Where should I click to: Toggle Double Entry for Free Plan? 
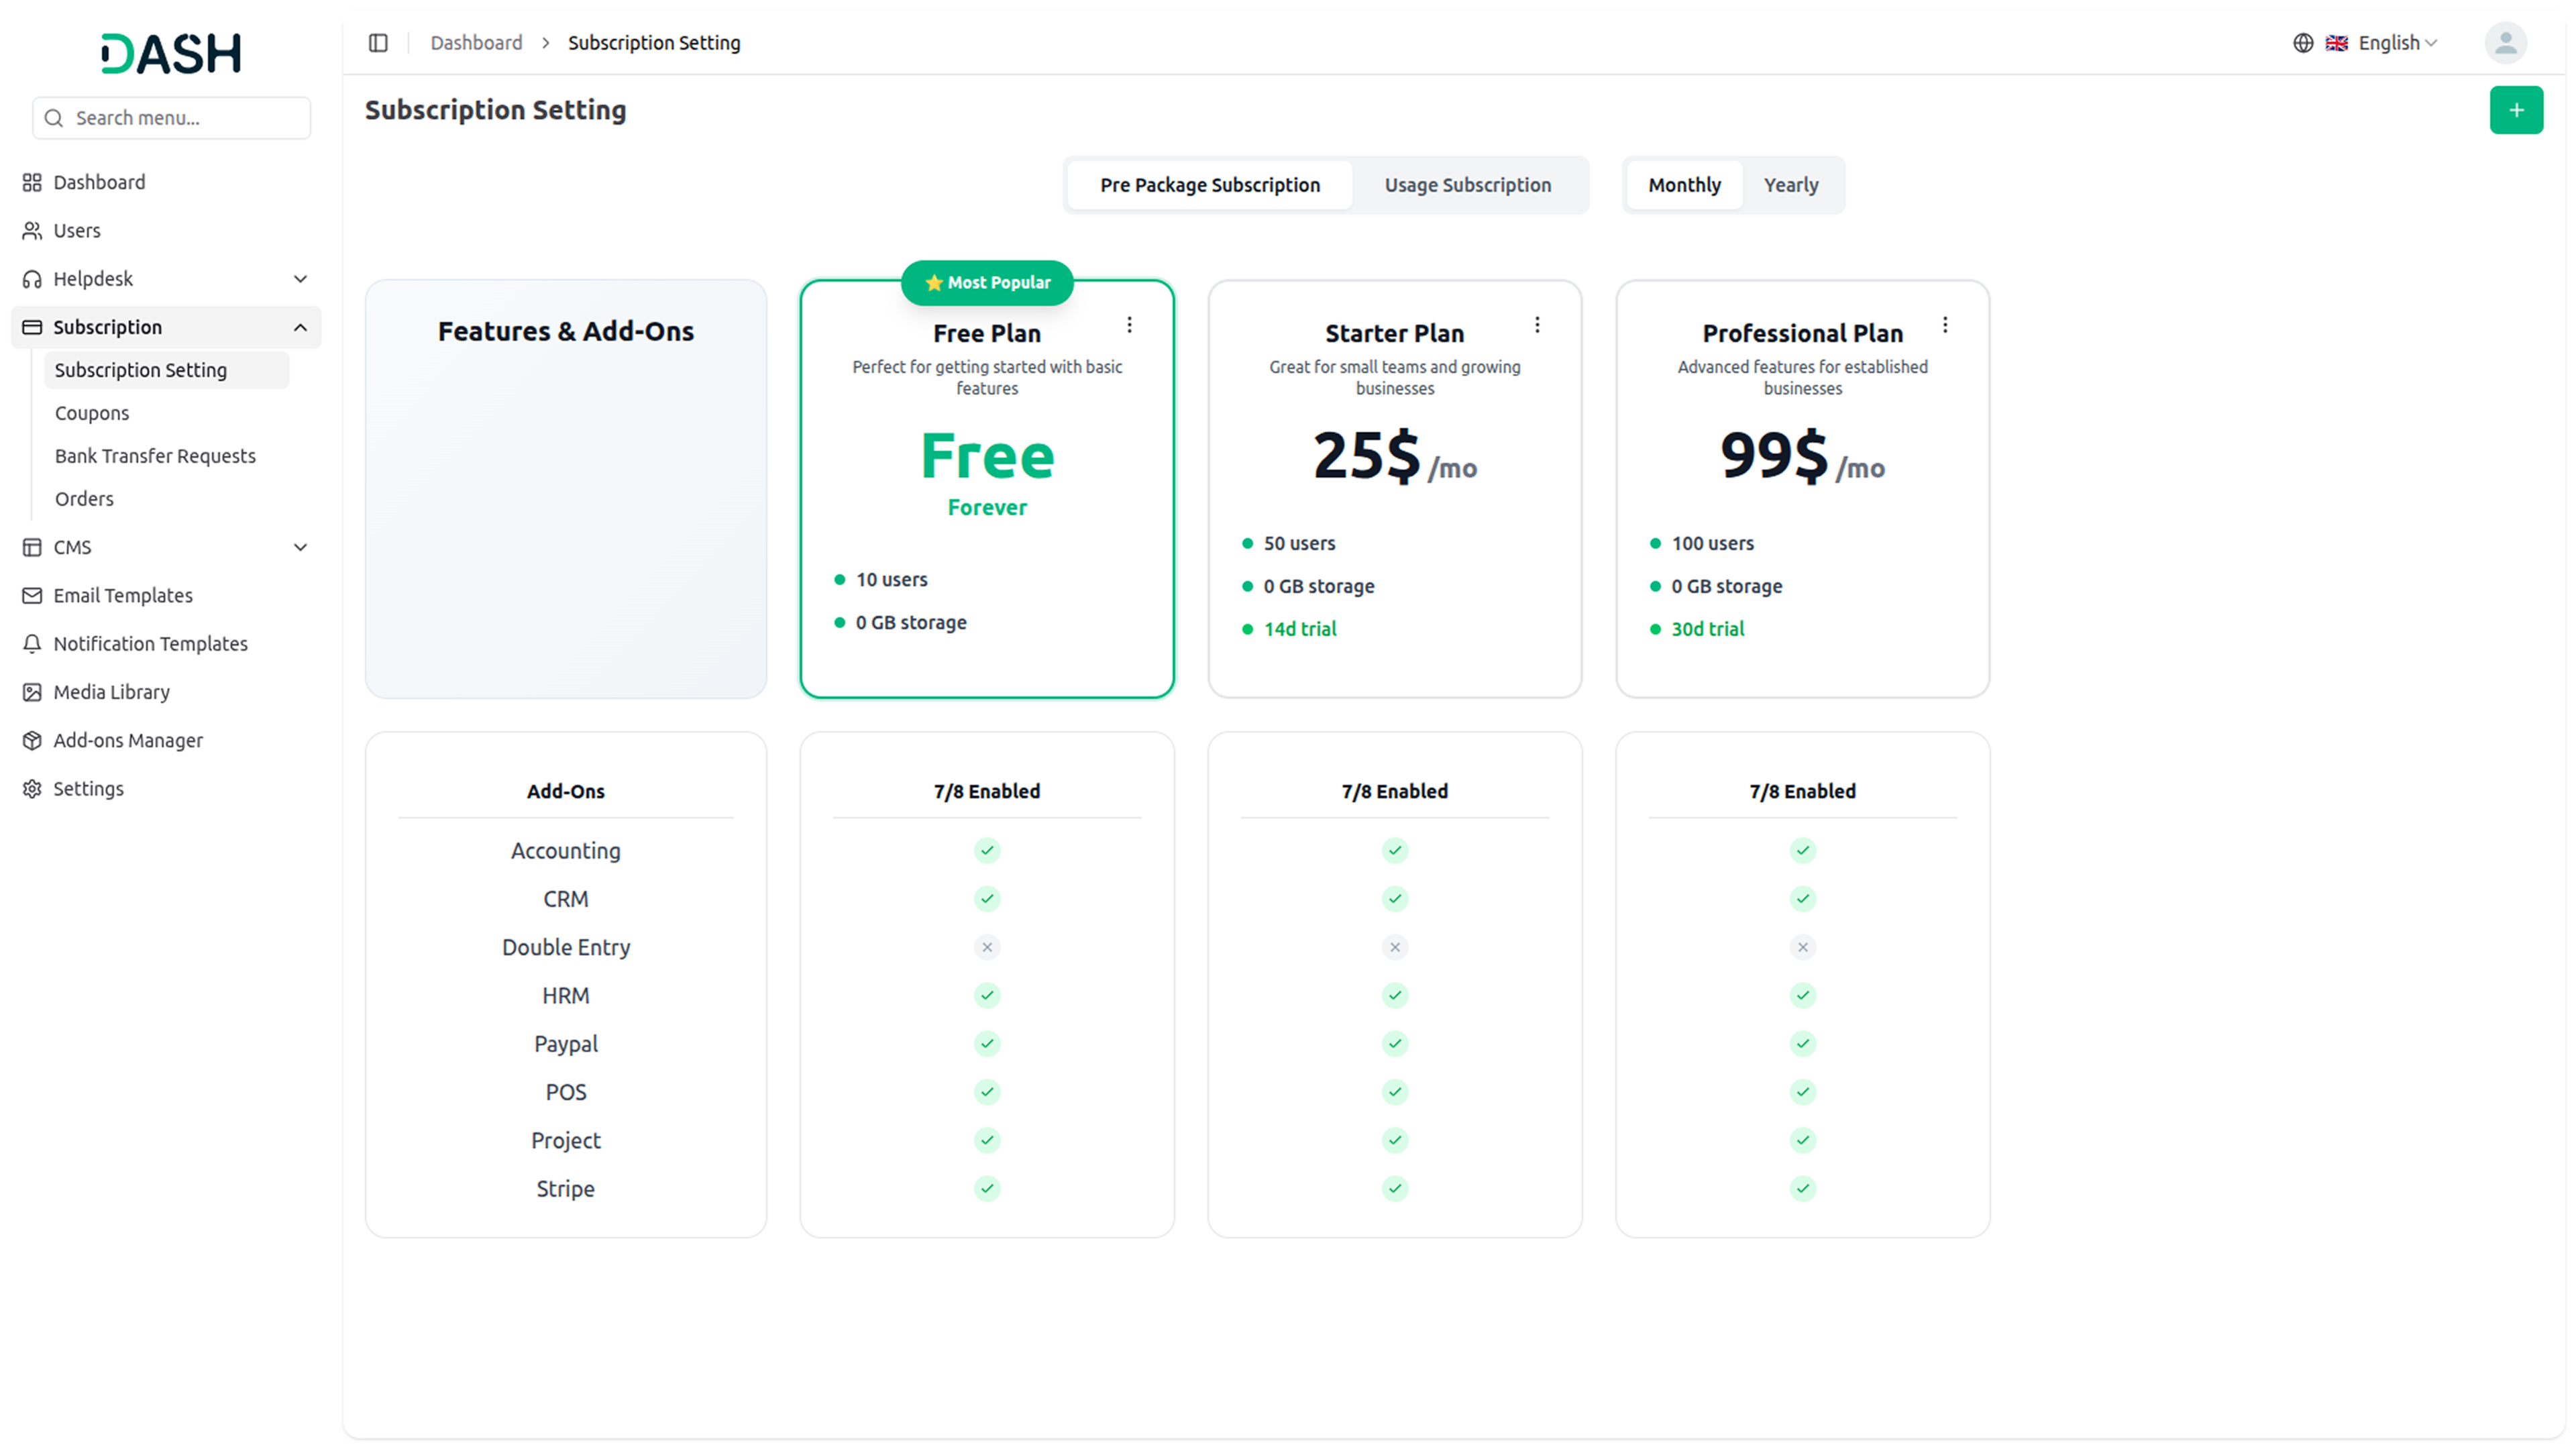tap(986, 947)
